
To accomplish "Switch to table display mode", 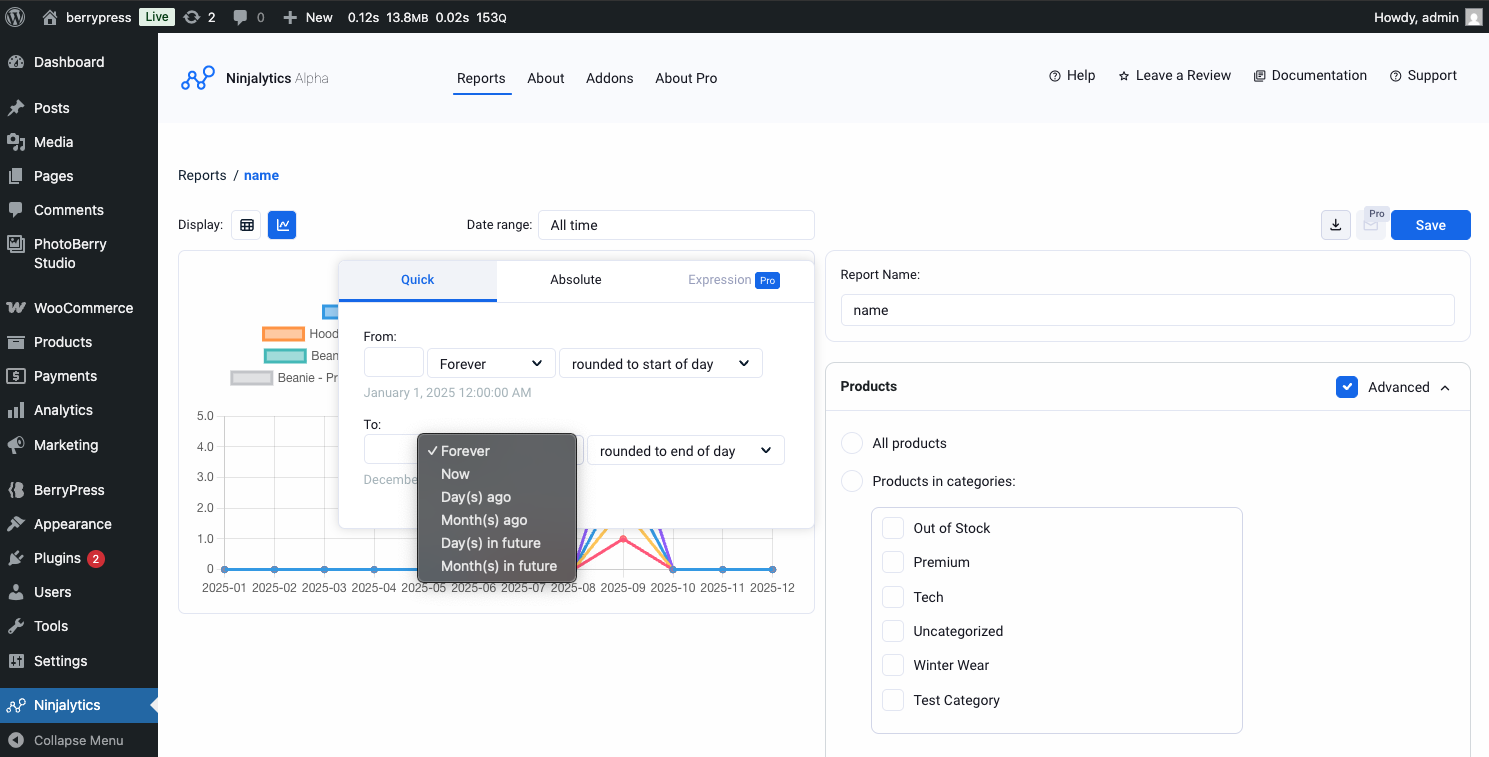I will [x=246, y=224].
